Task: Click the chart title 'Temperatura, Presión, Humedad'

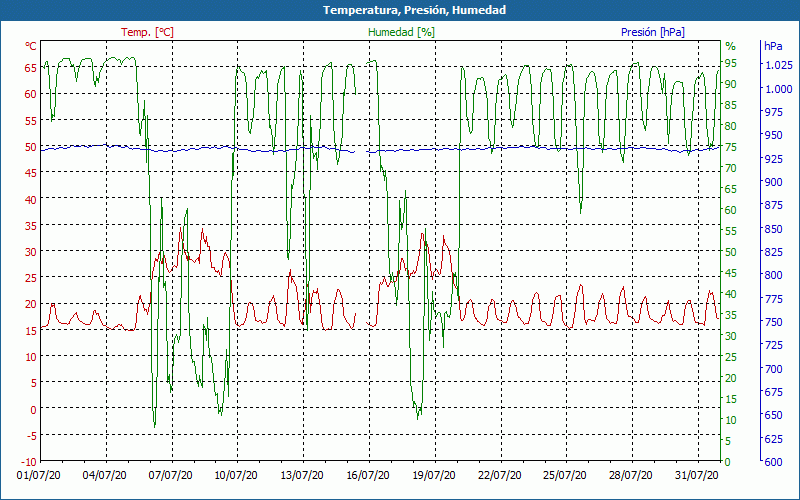Action: tap(414, 10)
